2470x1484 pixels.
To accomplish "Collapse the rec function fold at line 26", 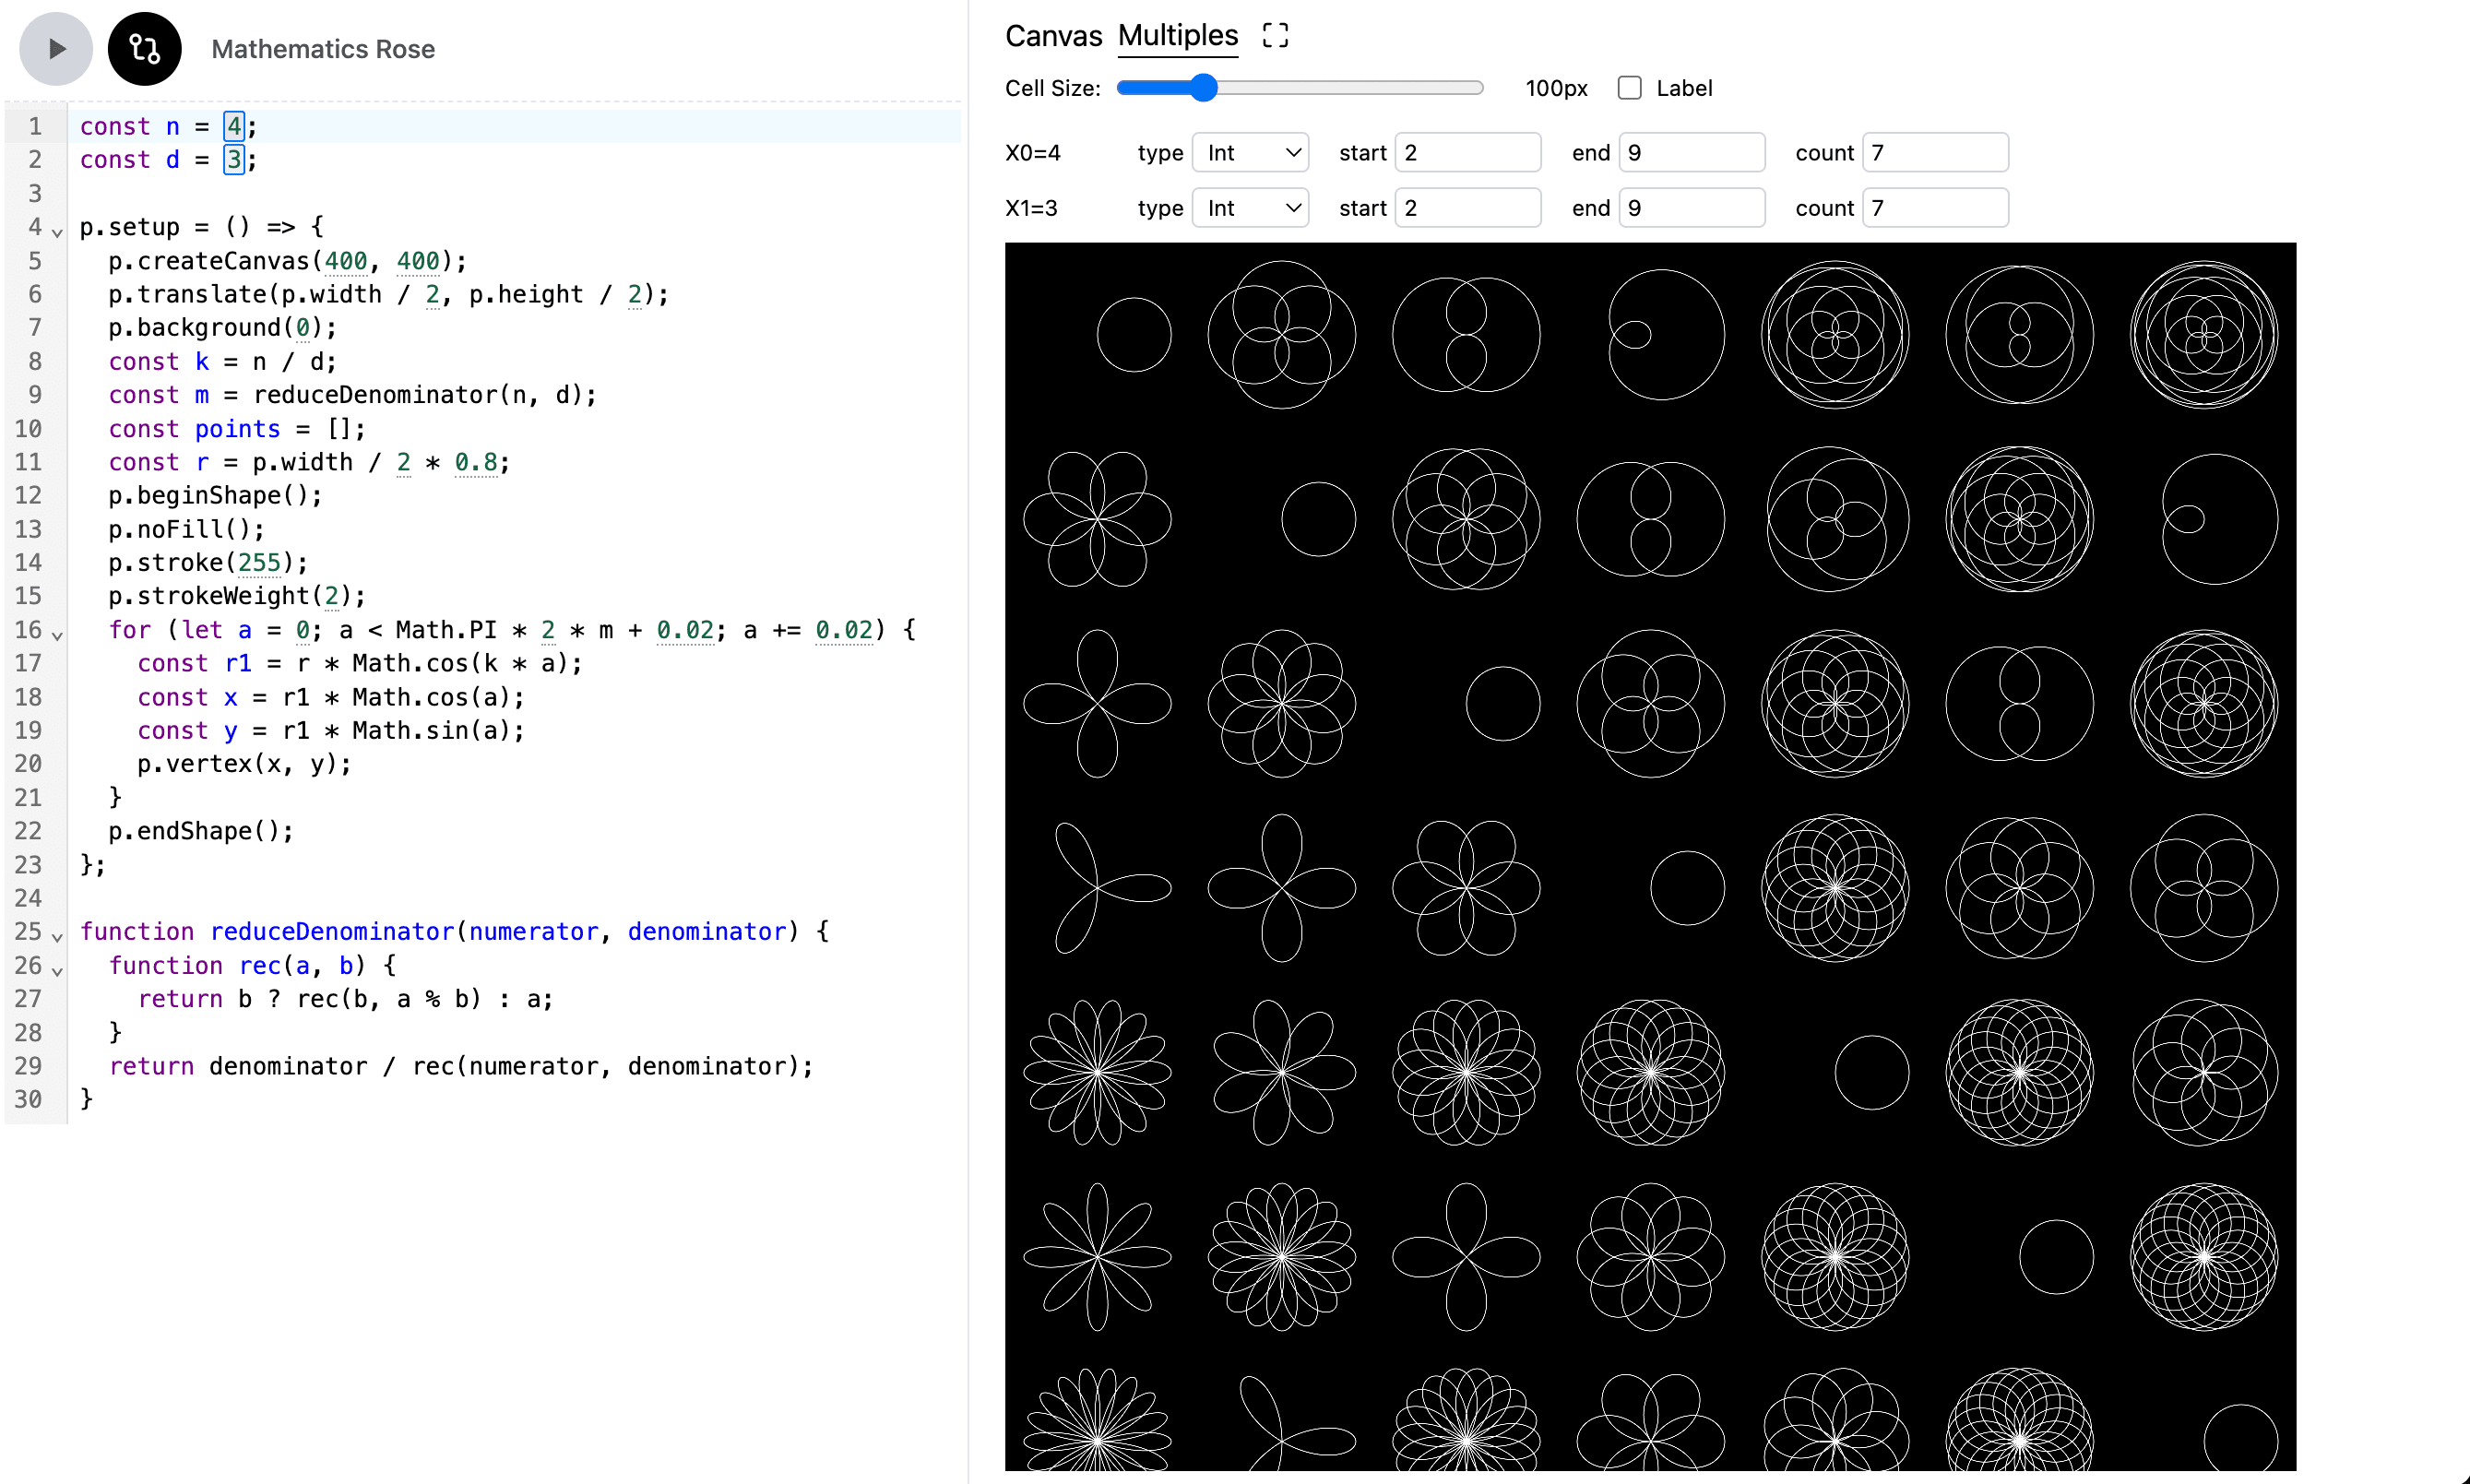I will point(57,970).
